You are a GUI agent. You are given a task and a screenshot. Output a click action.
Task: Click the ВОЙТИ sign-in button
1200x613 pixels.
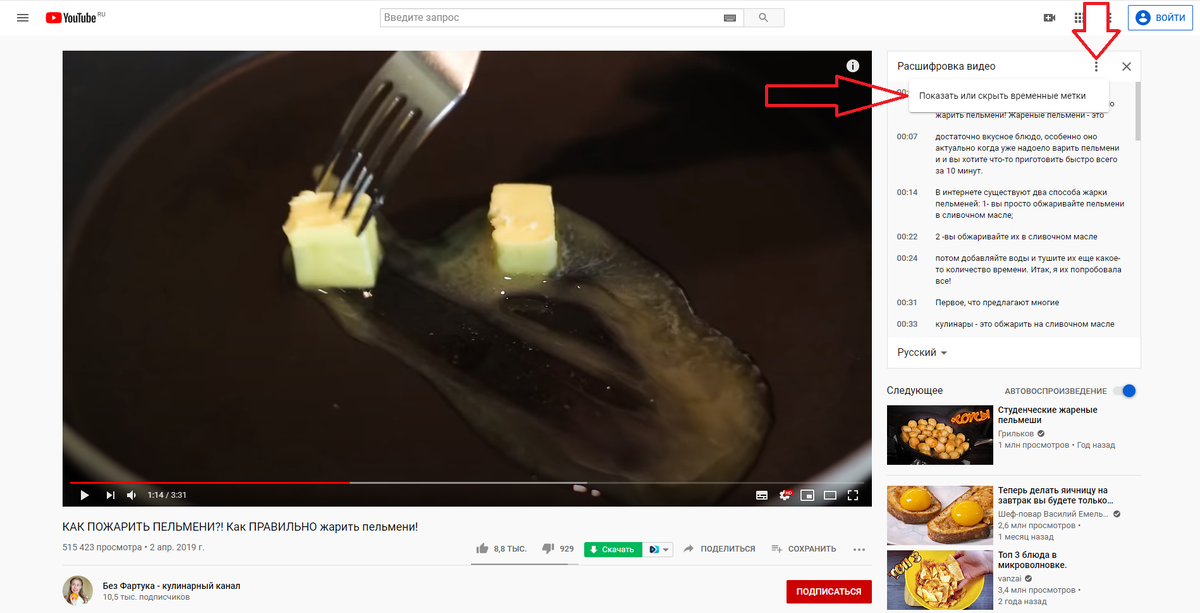1159,18
